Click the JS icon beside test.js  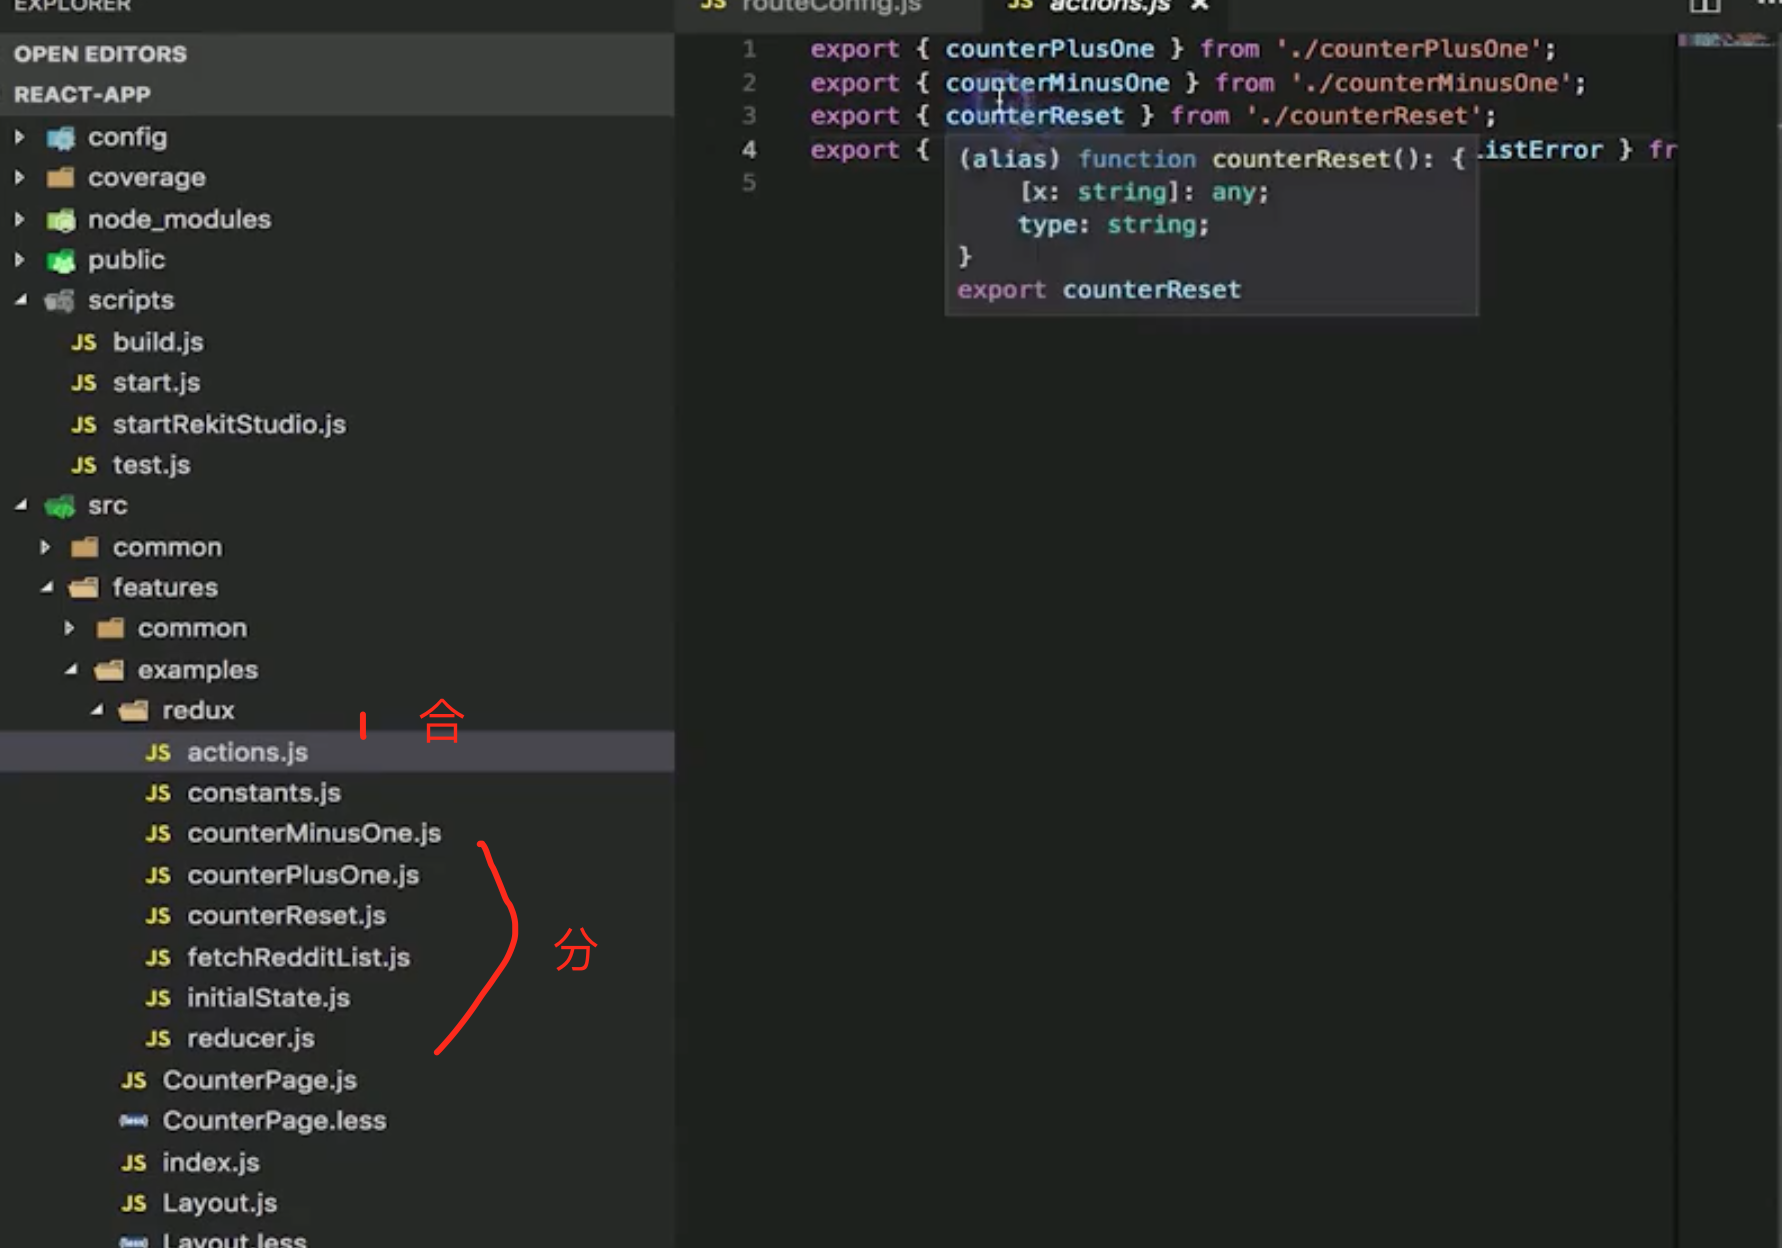click(x=84, y=466)
